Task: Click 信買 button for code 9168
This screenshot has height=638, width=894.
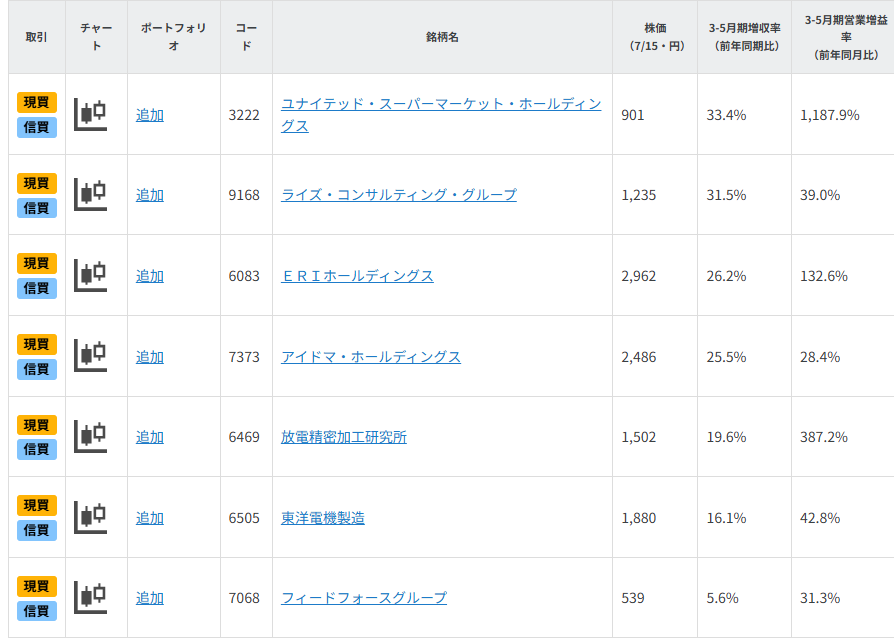Action: point(36,208)
